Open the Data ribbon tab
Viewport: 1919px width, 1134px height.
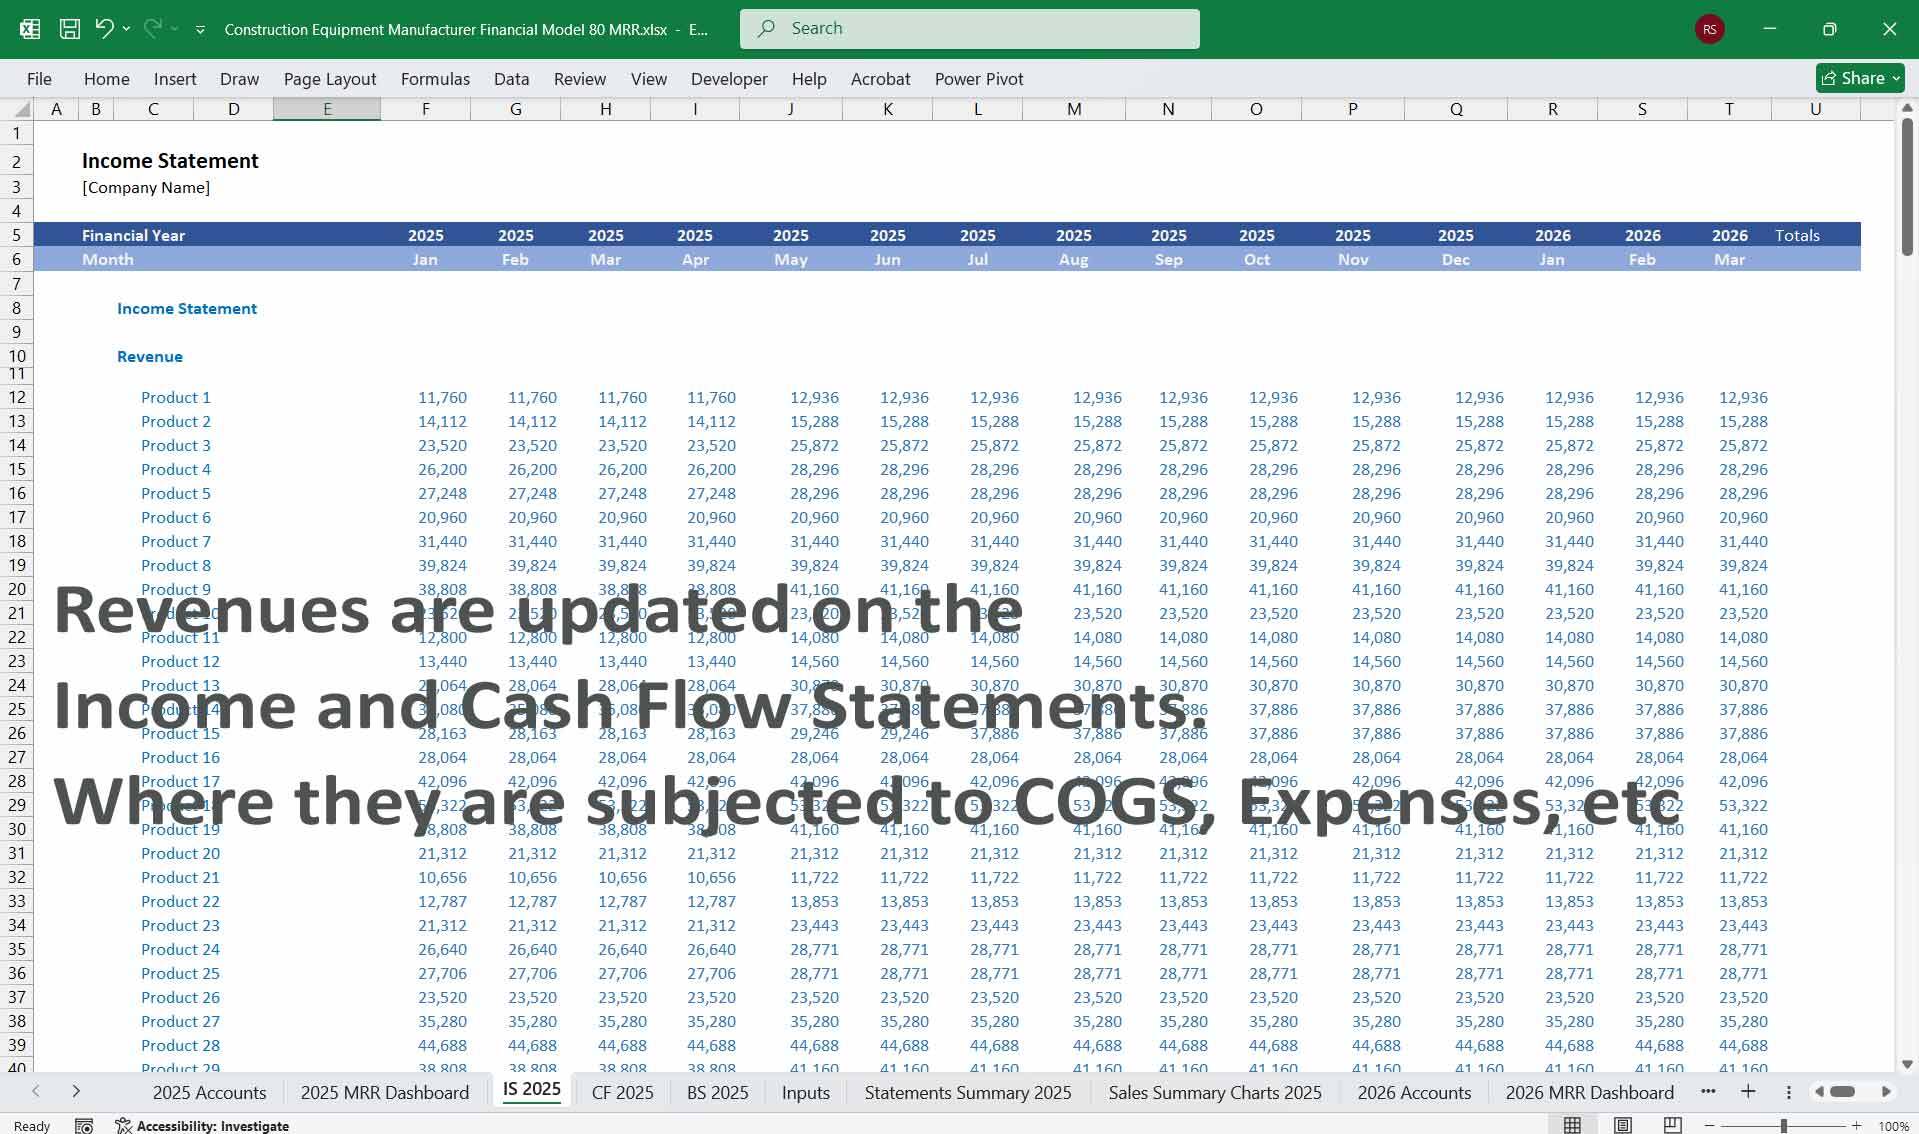click(x=511, y=79)
